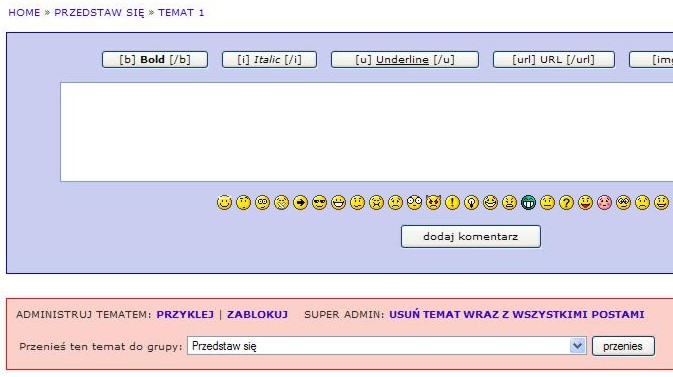Open the 'Przedstaw się' group dropdown
Viewport: 673px width, 377px height.
(386, 346)
